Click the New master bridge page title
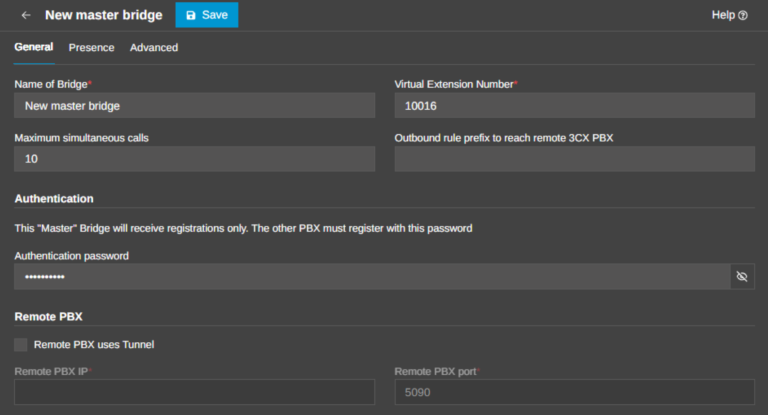 (x=104, y=15)
